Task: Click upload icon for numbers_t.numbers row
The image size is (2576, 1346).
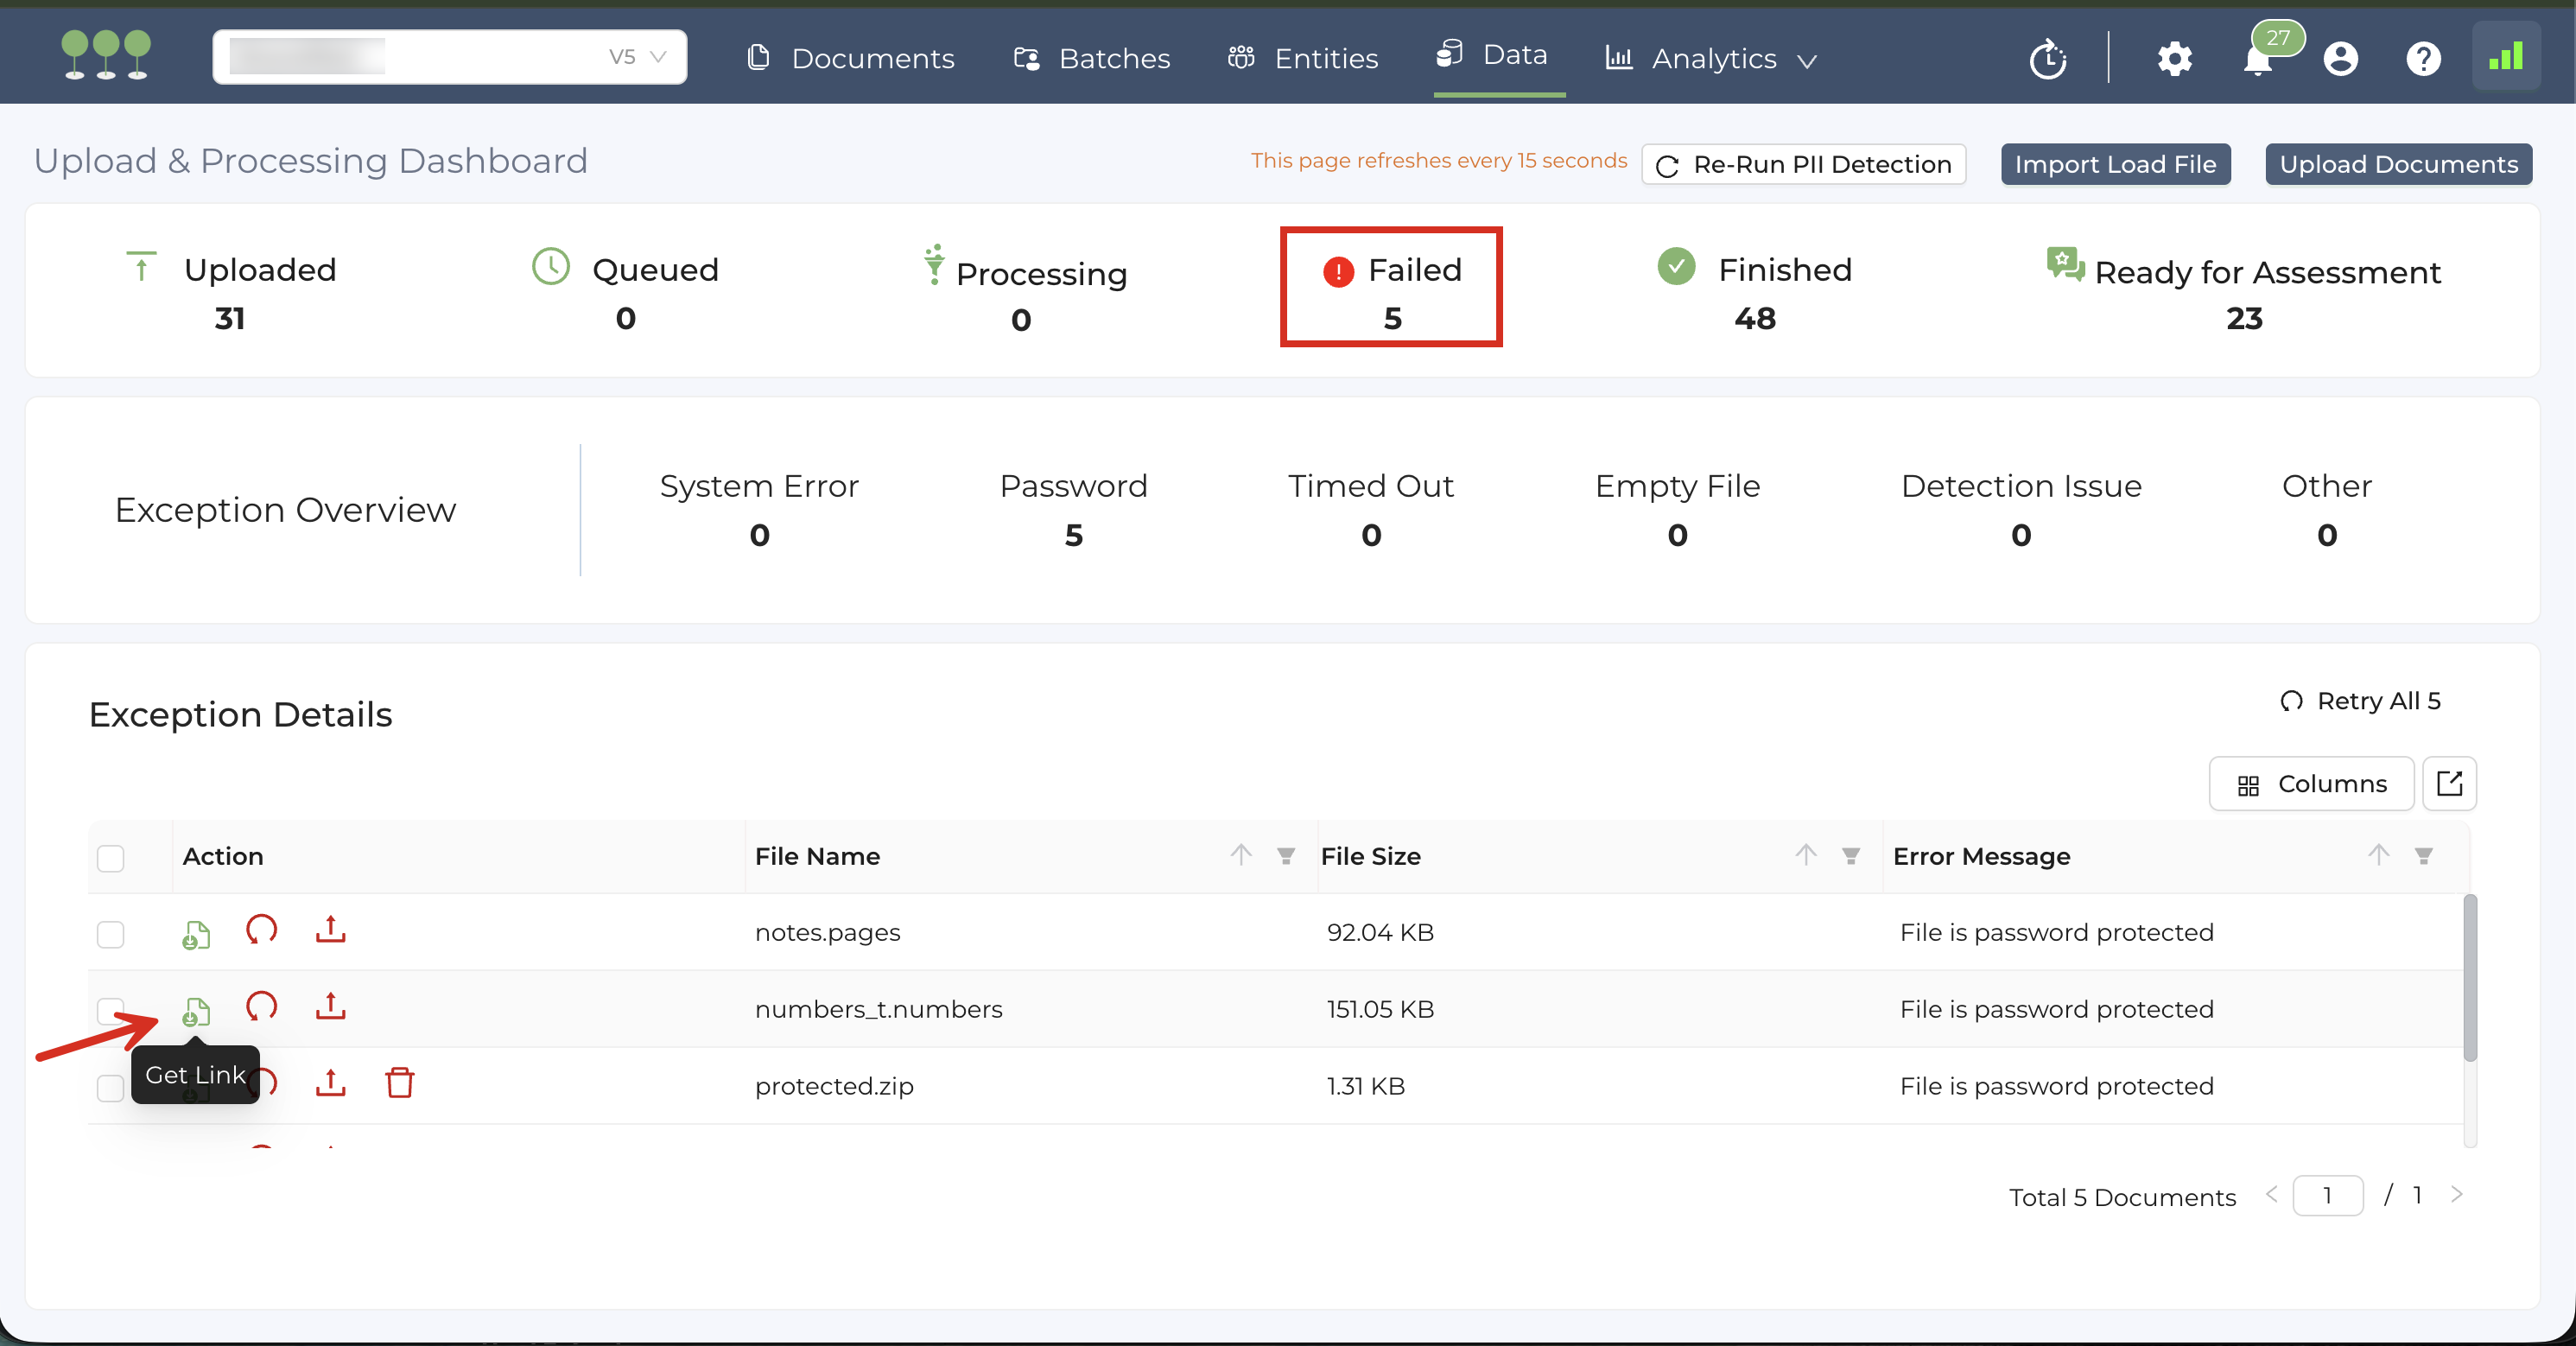Action: tap(330, 1007)
